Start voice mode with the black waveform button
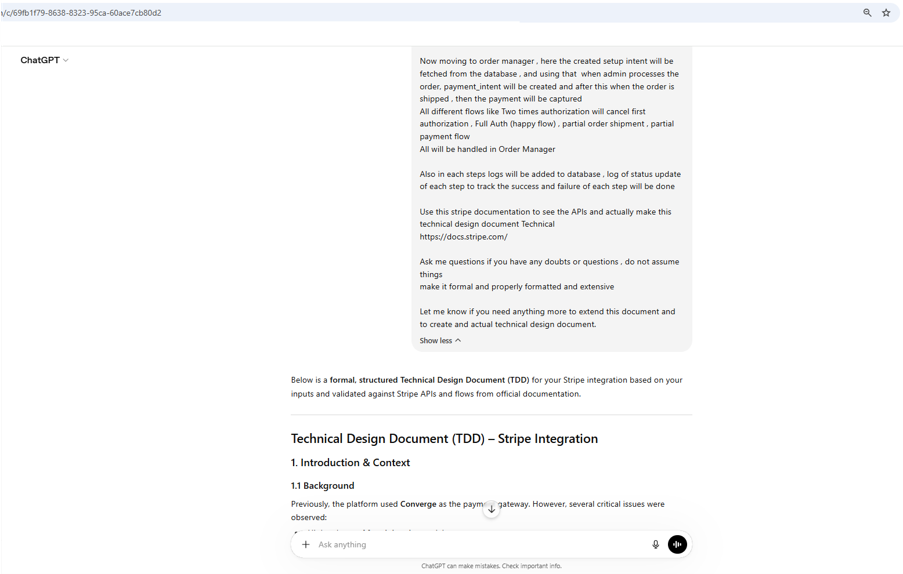Viewport: 903px width, 574px height. click(x=677, y=544)
